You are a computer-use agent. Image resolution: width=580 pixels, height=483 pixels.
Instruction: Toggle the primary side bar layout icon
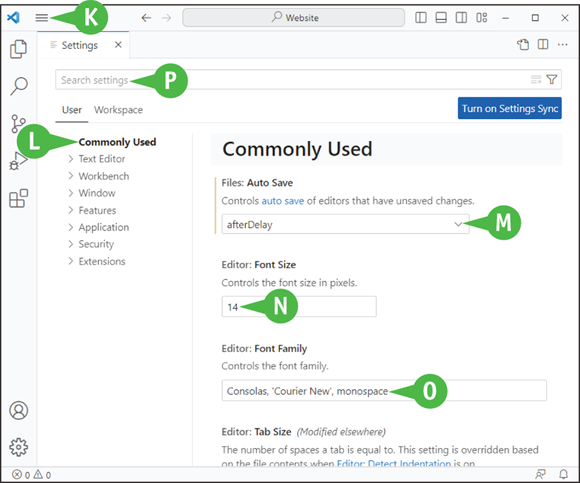pos(421,17)
